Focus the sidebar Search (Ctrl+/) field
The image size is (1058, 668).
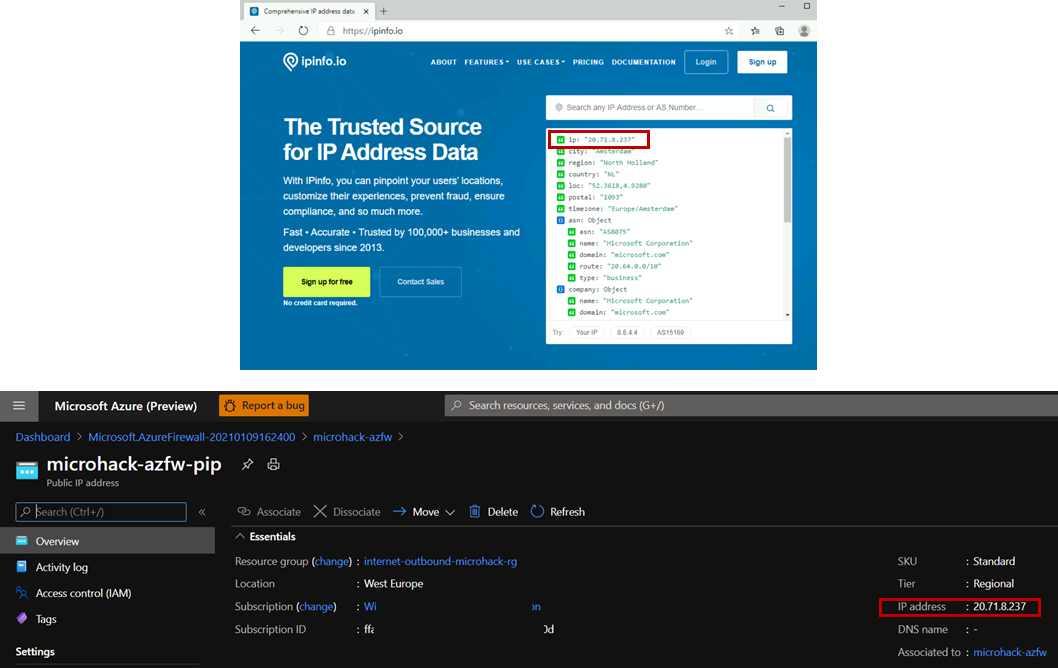(x=101, y=511)
